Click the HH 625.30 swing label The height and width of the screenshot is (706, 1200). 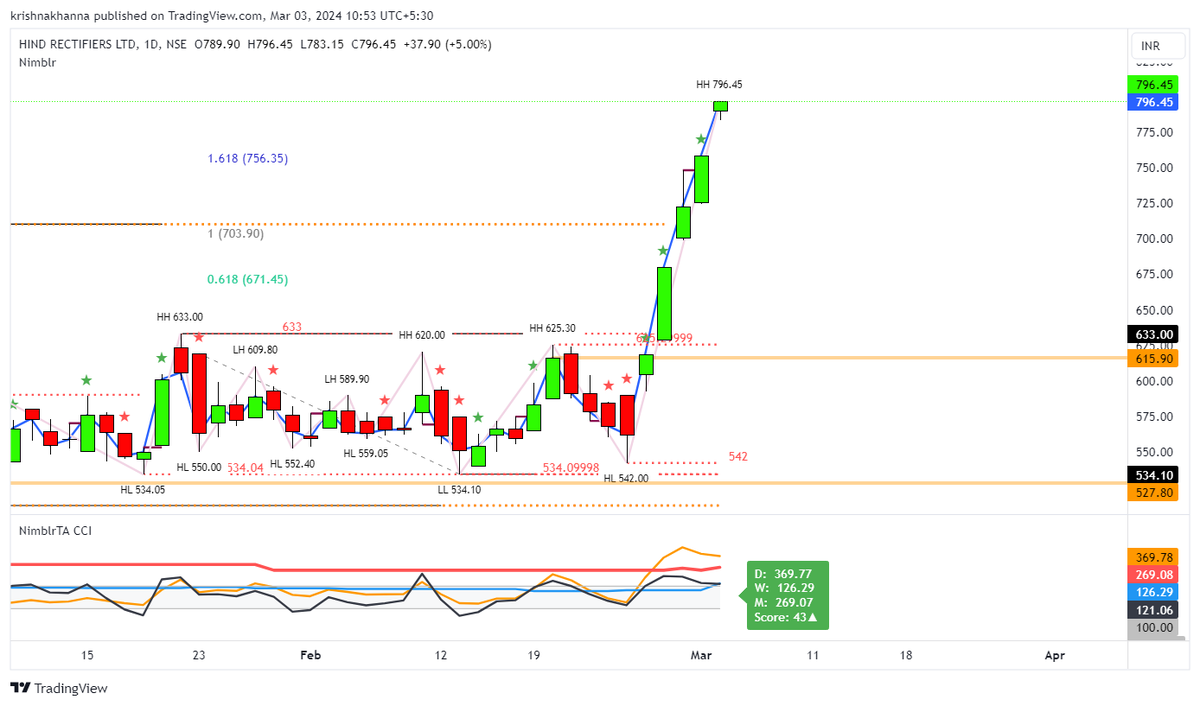552,328
